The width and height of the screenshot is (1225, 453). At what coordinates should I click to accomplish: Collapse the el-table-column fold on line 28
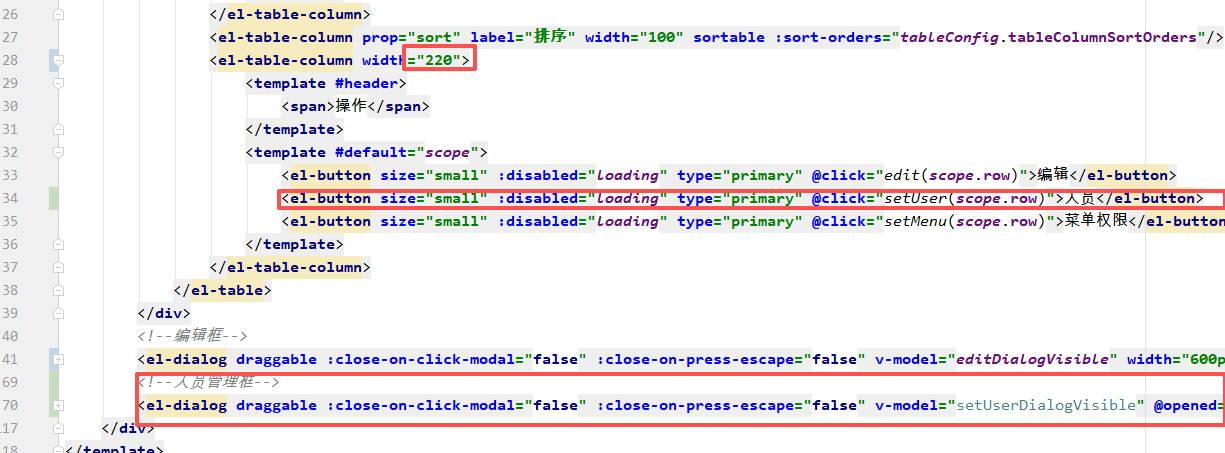tap(58, 61)
